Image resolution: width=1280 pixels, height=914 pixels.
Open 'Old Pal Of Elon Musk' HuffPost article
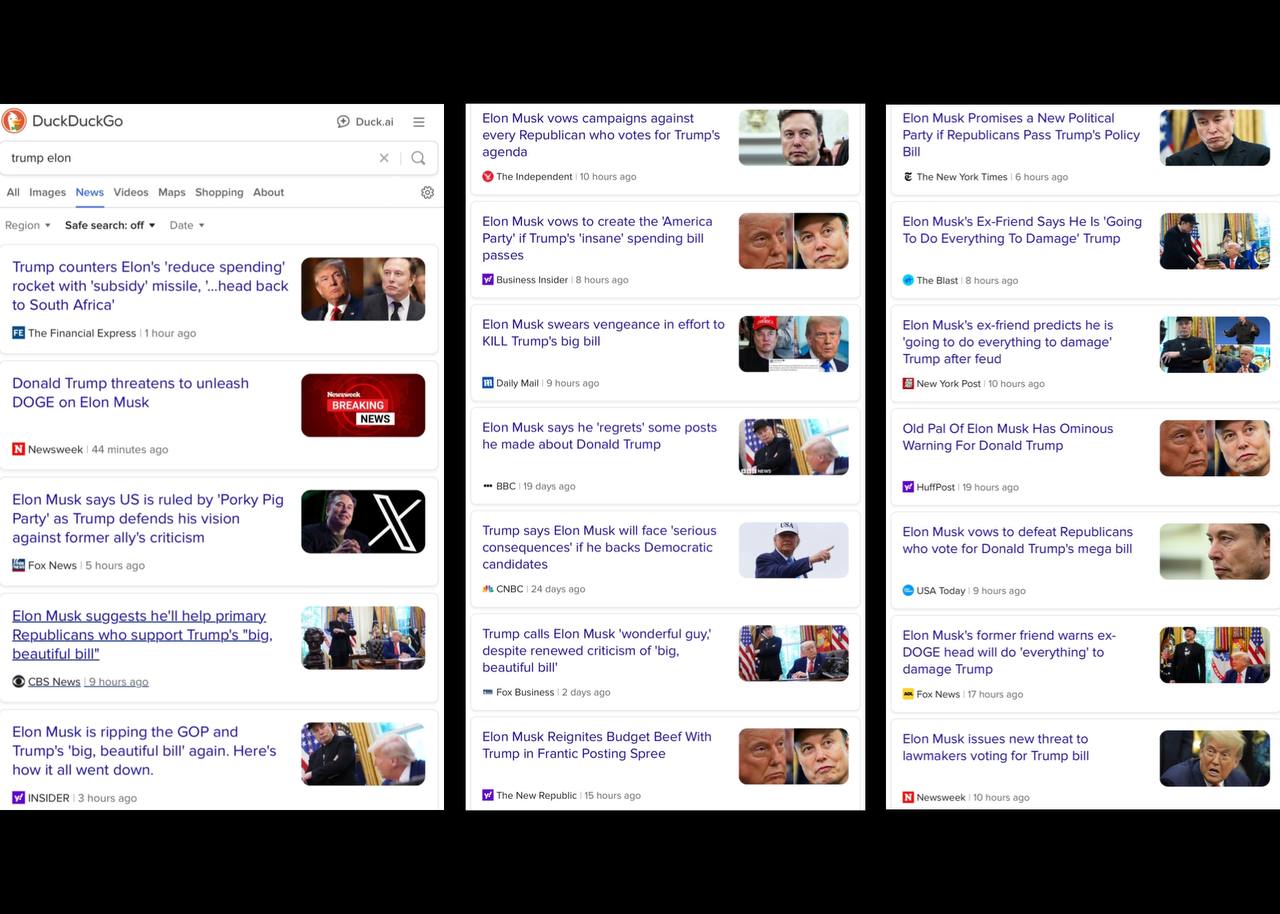[1008, 437]
